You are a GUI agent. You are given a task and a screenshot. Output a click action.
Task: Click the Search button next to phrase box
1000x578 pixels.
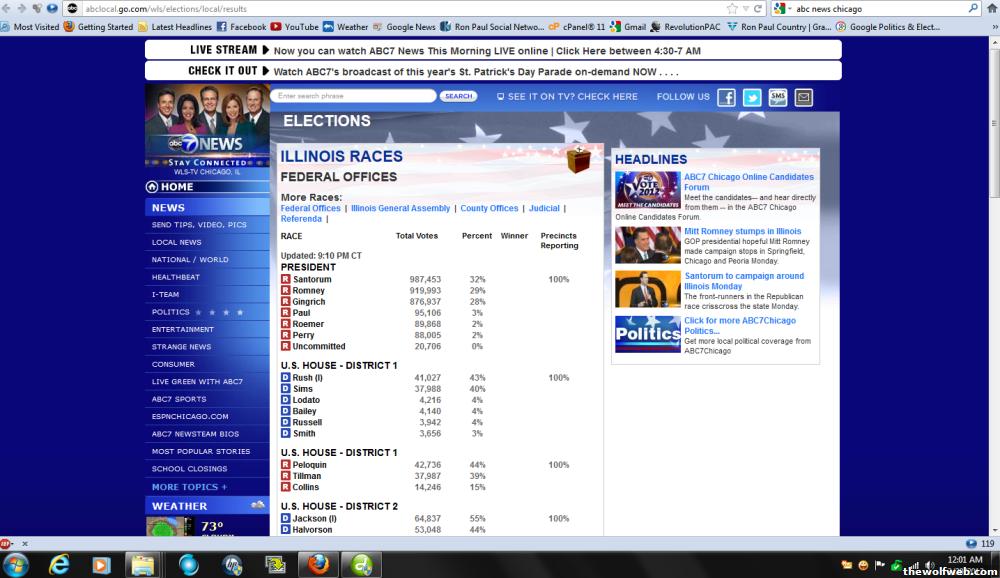[x=458, y=97]
